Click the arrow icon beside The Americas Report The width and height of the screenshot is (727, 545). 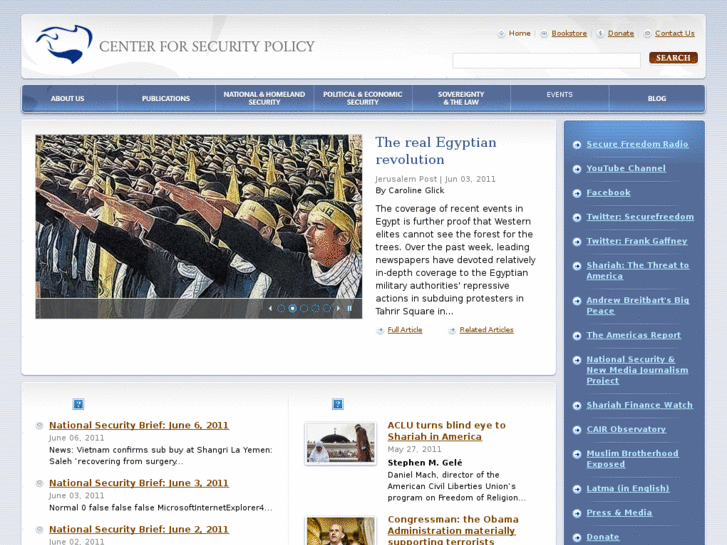(577, 336)
